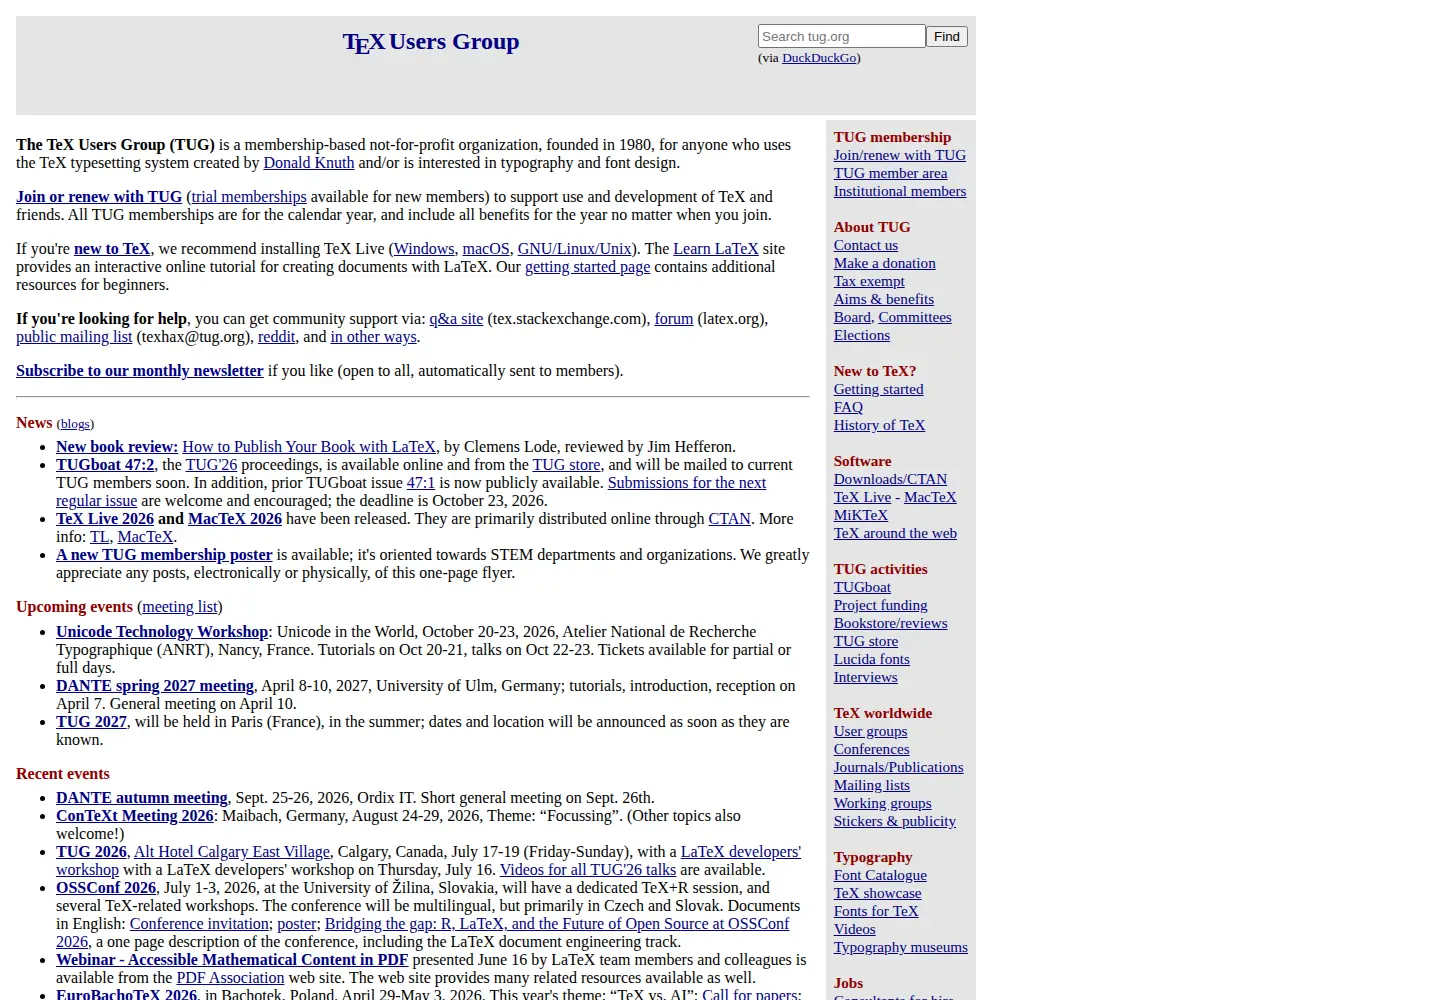Open the new to TeX link

click(x=112, y=249)
